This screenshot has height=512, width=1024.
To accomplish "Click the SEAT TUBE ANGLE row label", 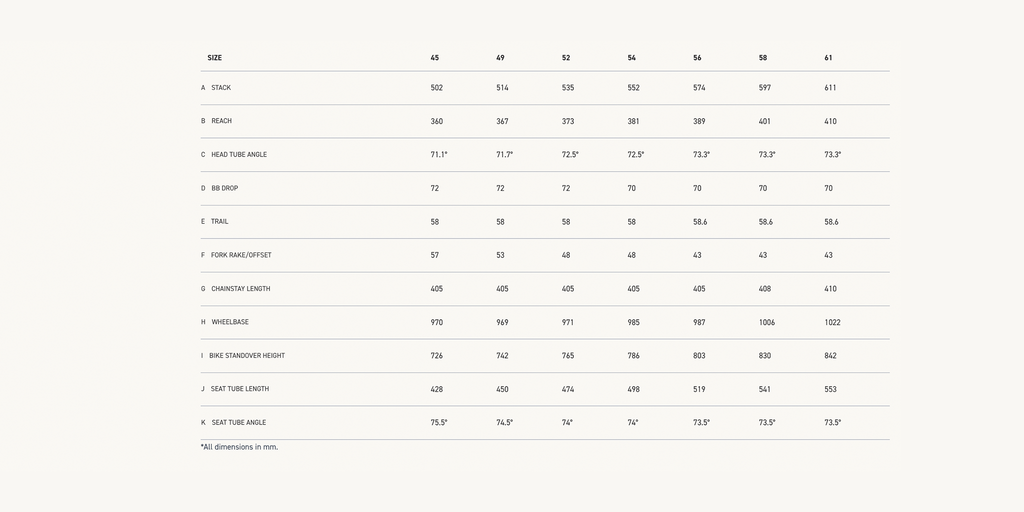I will (239, 423).
